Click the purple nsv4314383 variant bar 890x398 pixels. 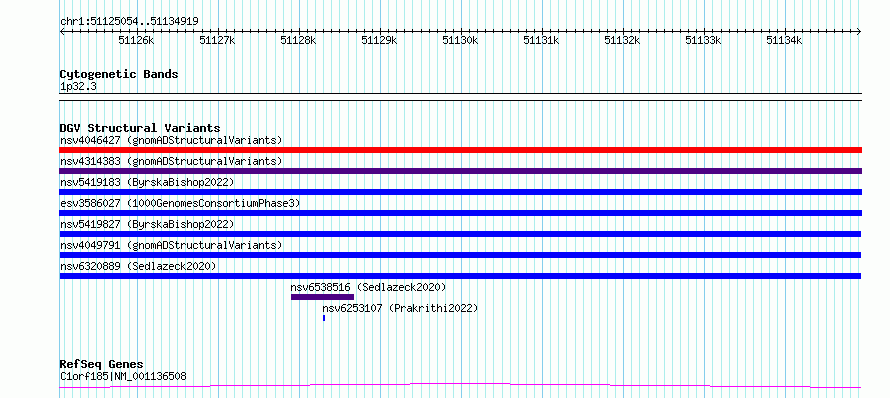tap(460, 171)
